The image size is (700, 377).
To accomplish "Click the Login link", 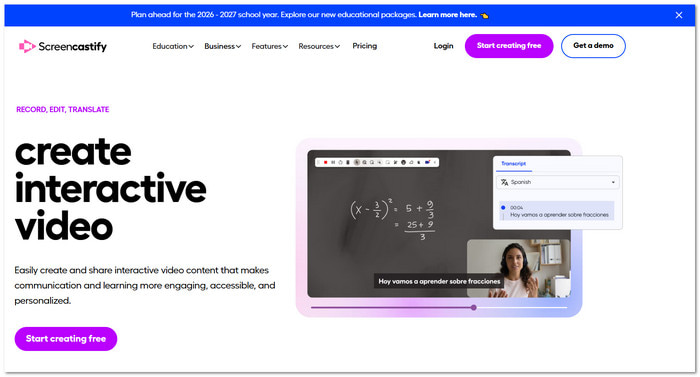I will (443, 46).
